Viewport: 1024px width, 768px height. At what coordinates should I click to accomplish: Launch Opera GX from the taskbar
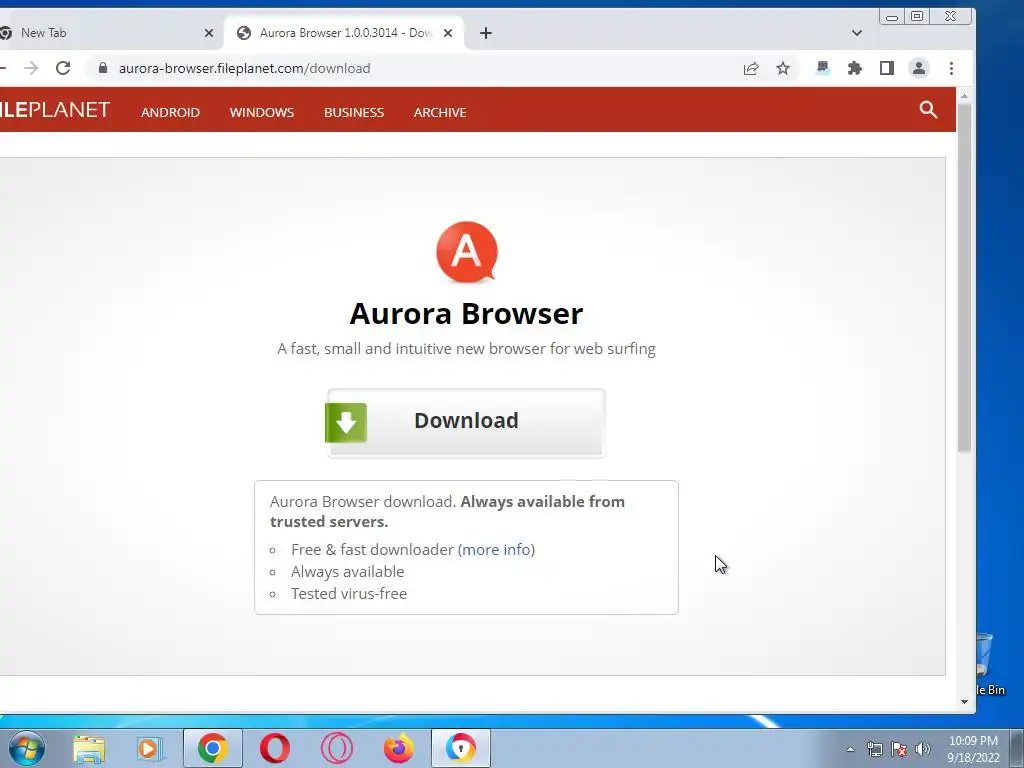[x=337, y=748]
